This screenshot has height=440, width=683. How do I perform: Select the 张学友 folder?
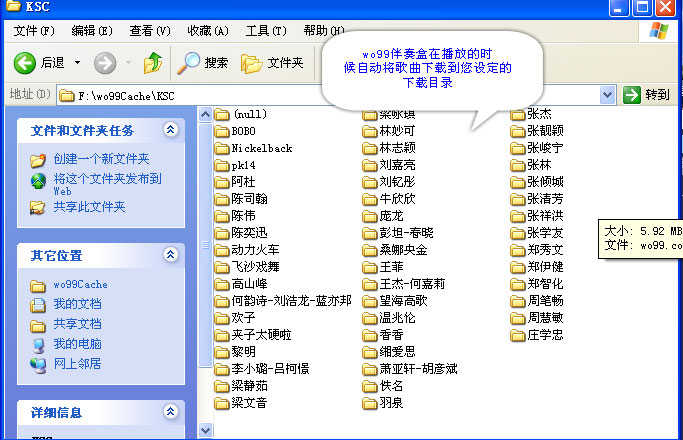pos(537,233)
